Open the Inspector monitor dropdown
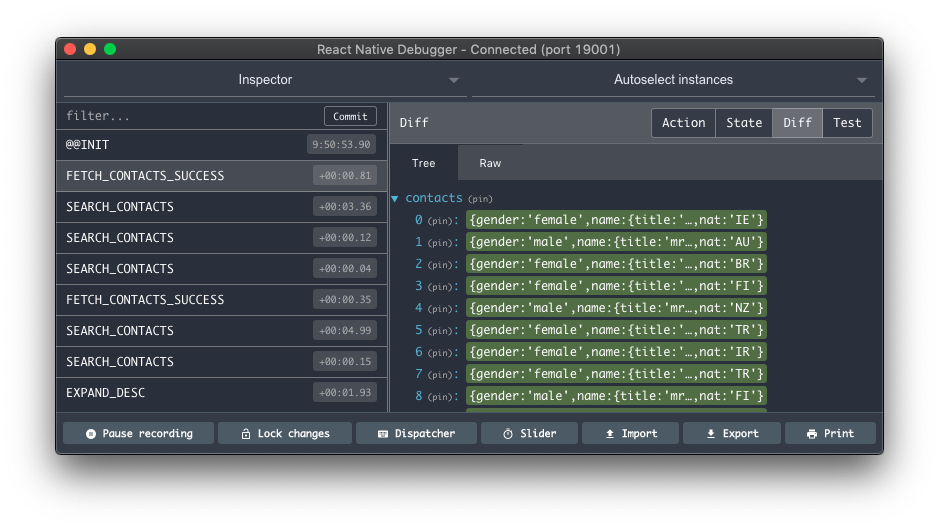This screenshot has height=528, width=939. [264, 80]
